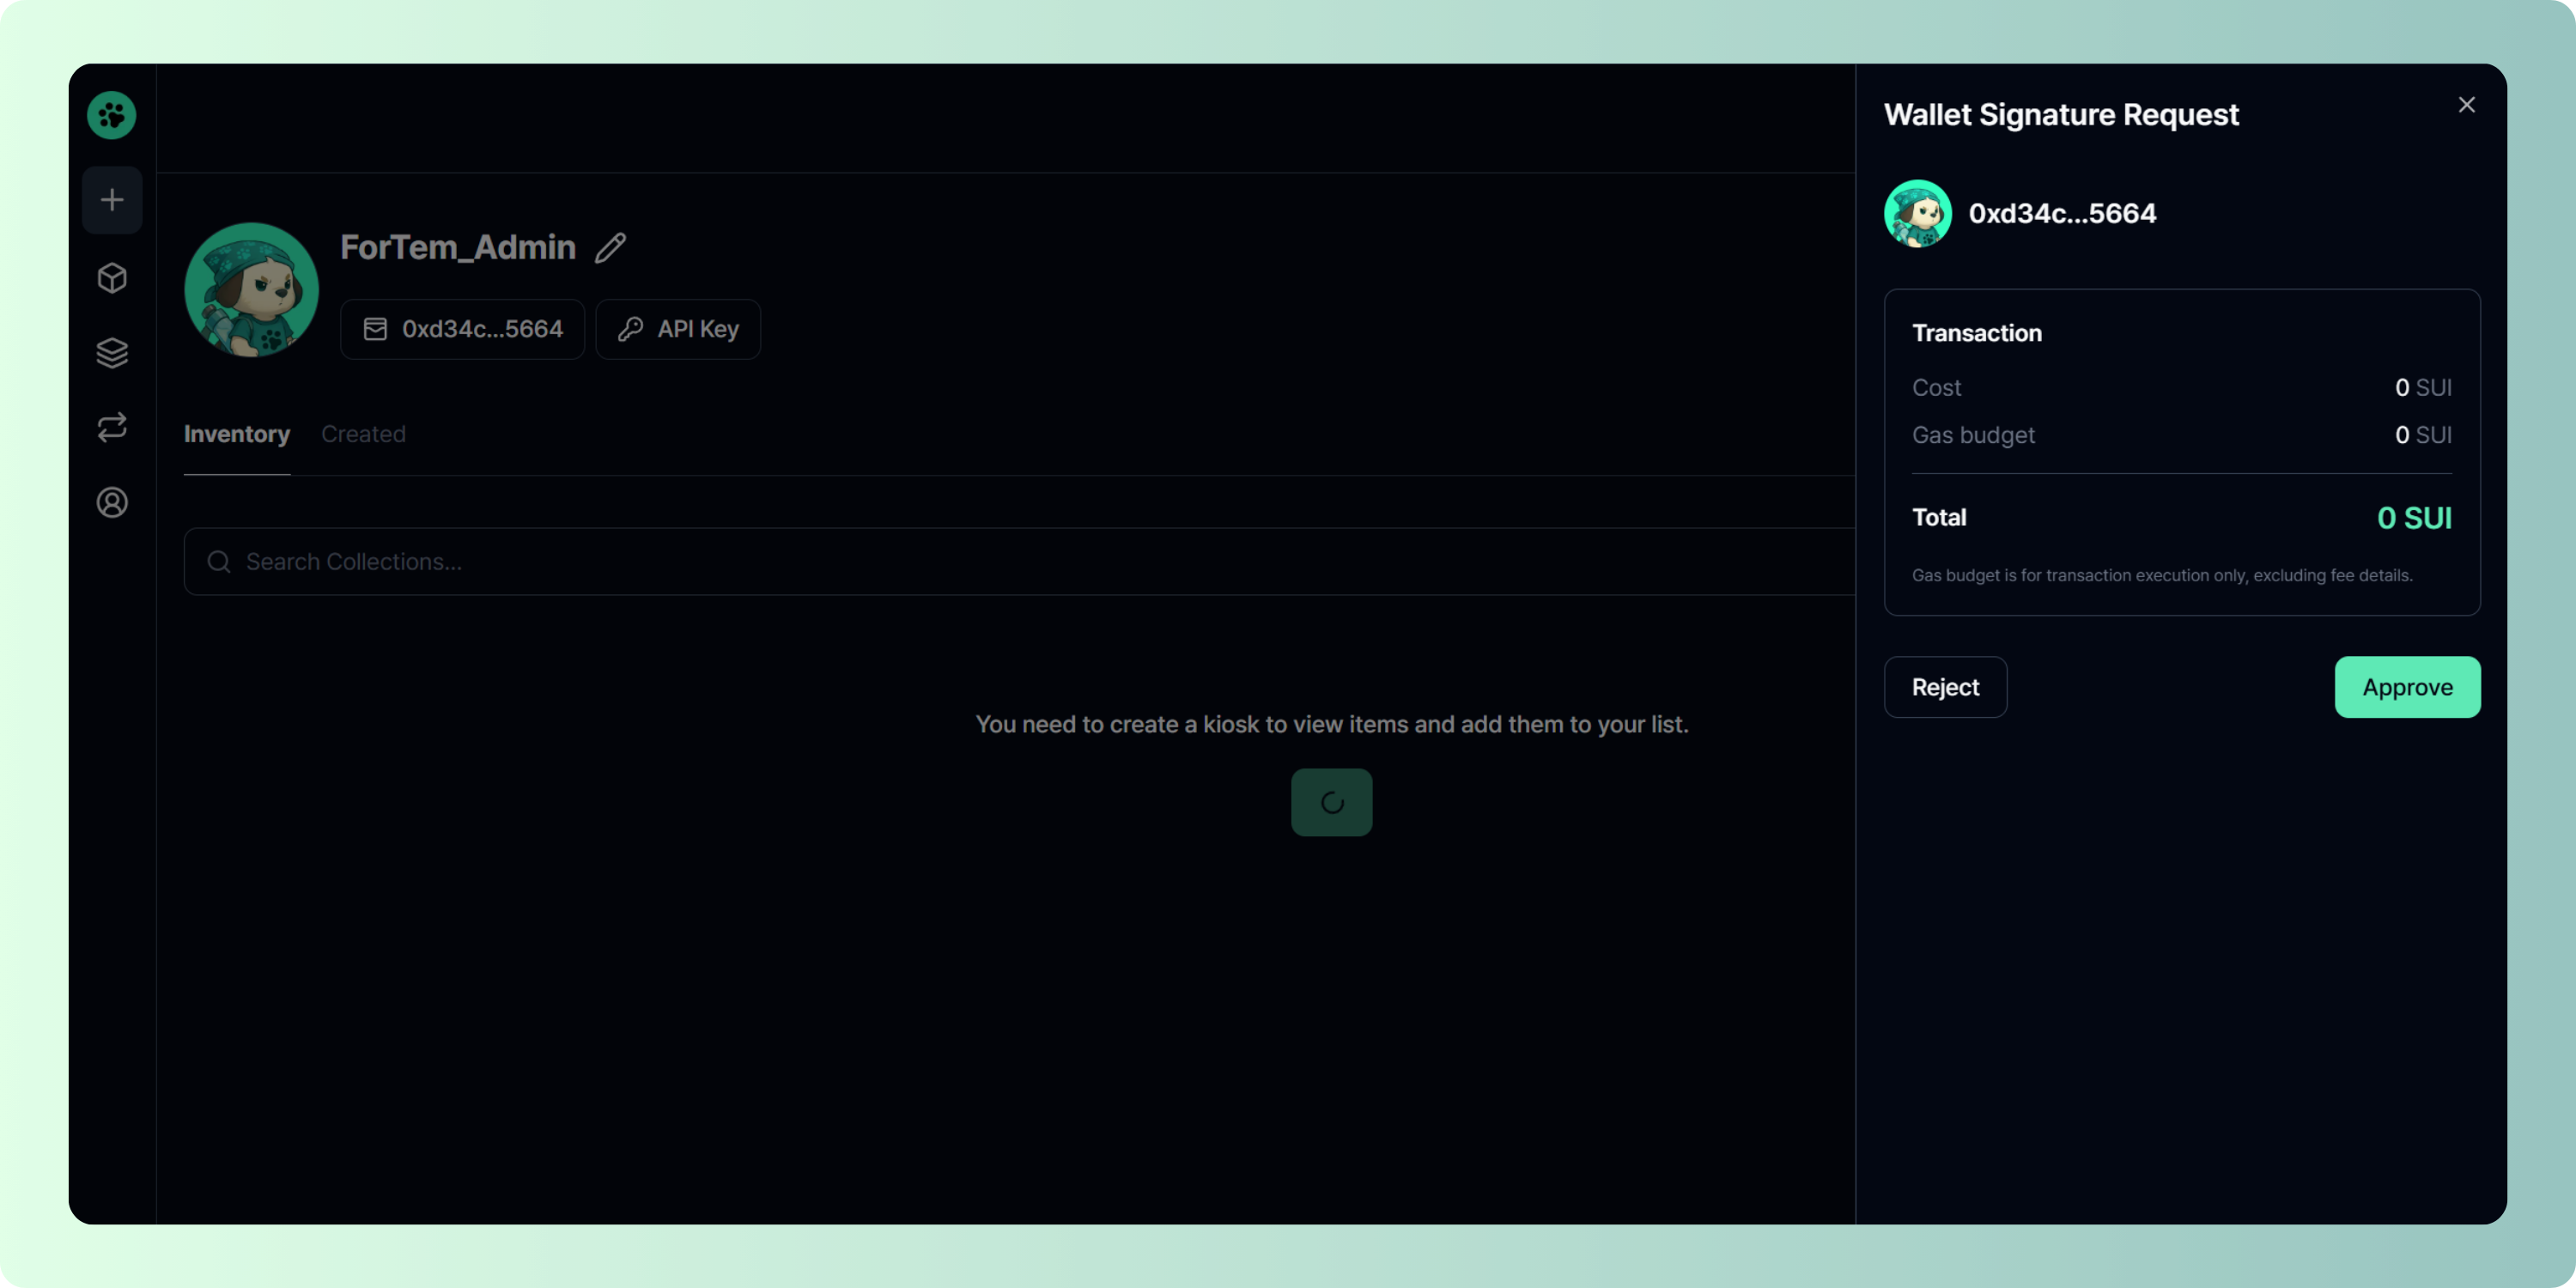2576x1288 pixels.
Task: Click the ForTem_Admin profile avatar
Action: [251, 290]
